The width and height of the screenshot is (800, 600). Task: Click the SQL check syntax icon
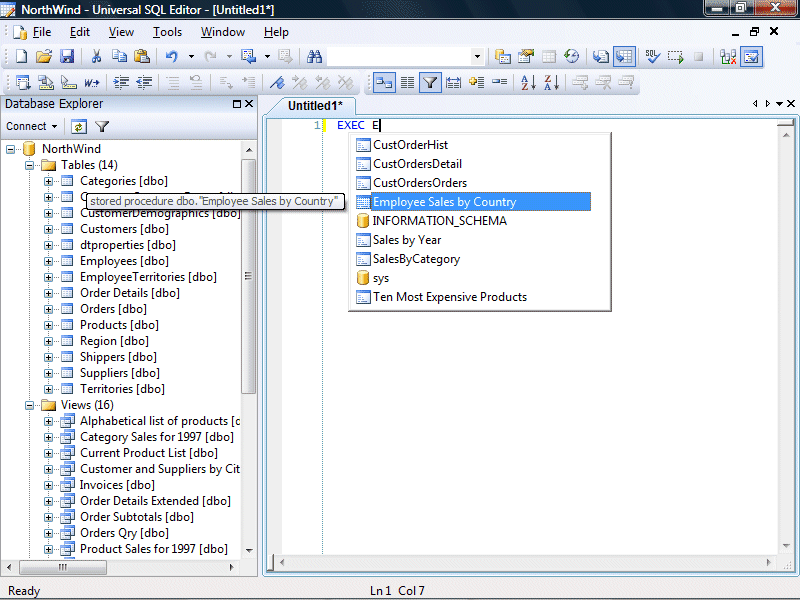[652, 57]
